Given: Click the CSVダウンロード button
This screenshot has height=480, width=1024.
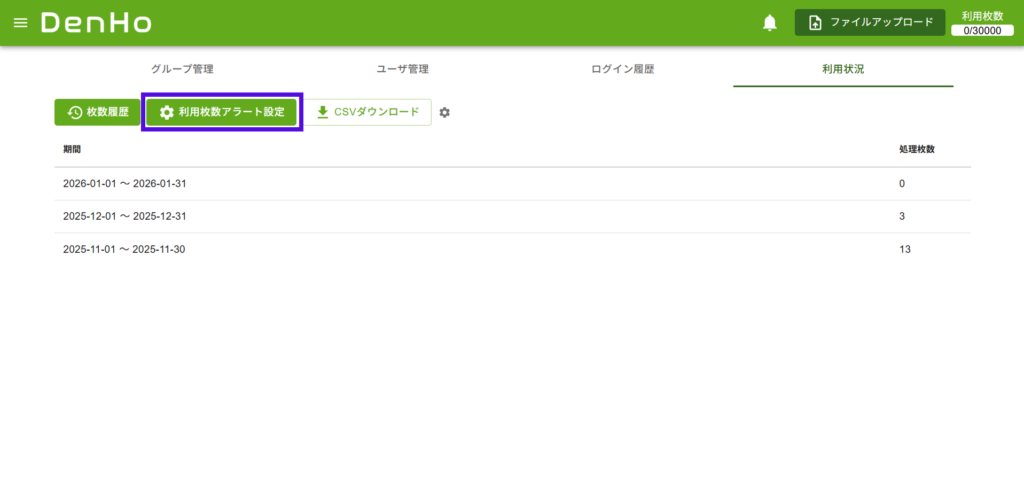Looking at the screenshot, I should pos(368,112).
